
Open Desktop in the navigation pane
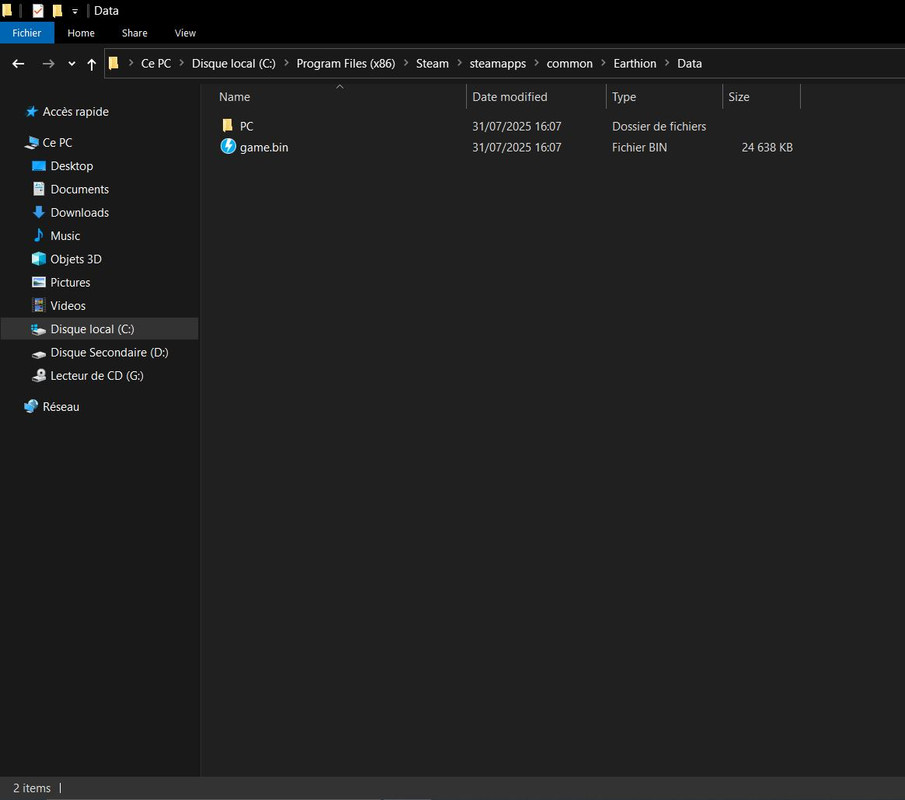point(72,166)
